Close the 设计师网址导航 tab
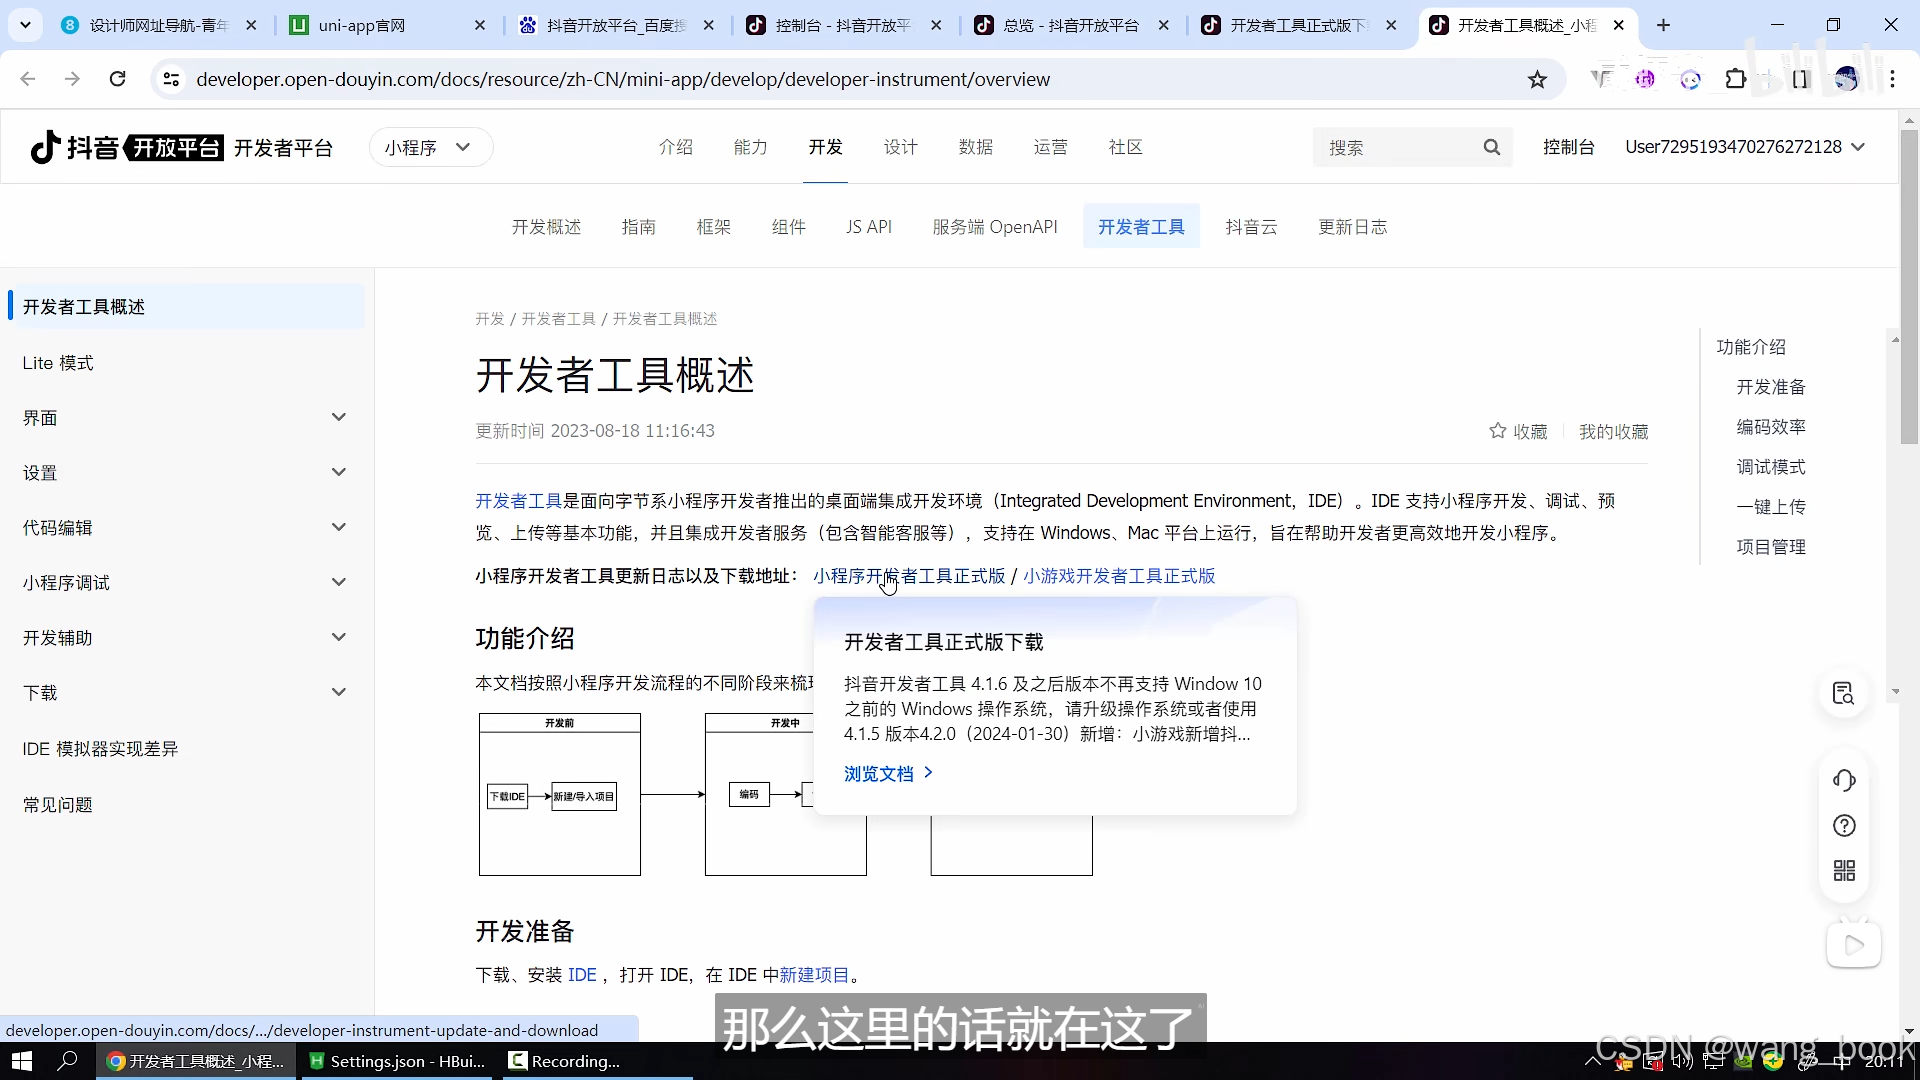This screenshot has width=1920, height=1080. point(251,25)
